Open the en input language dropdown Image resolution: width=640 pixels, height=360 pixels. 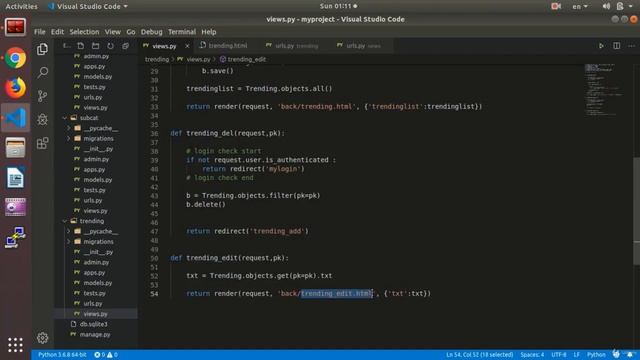tap(580, 6)
